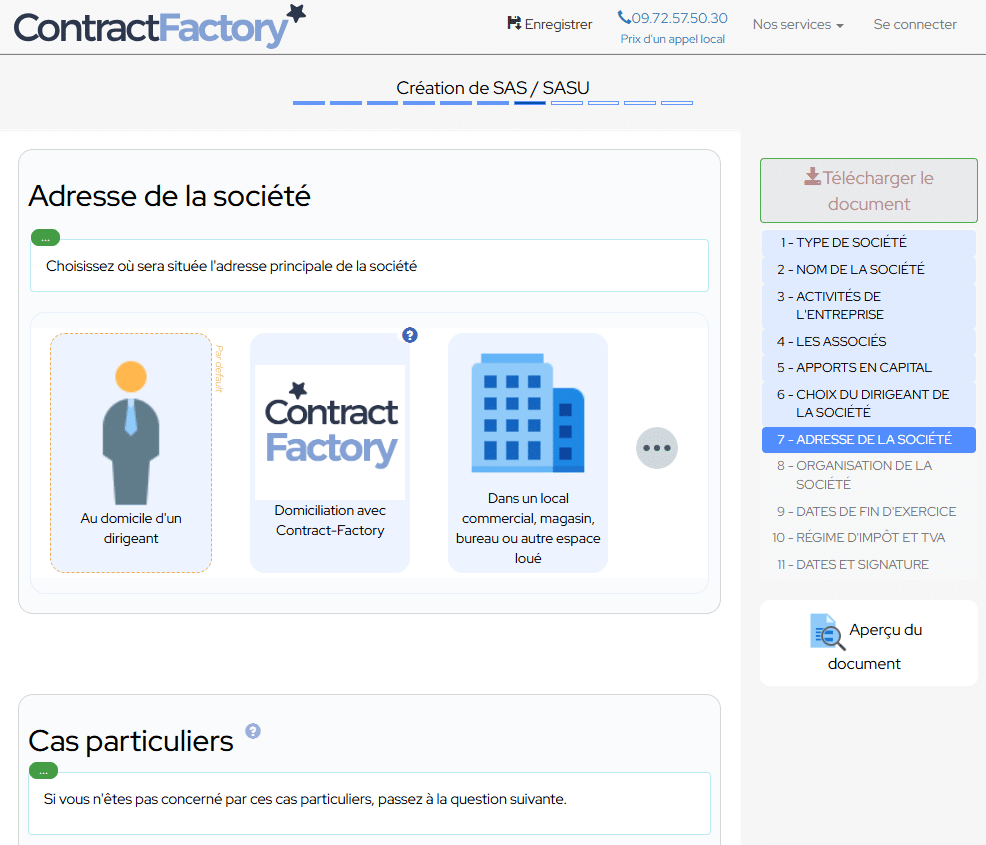
Task: Expand green tag above Choisissez address hint
Action: 45,238
